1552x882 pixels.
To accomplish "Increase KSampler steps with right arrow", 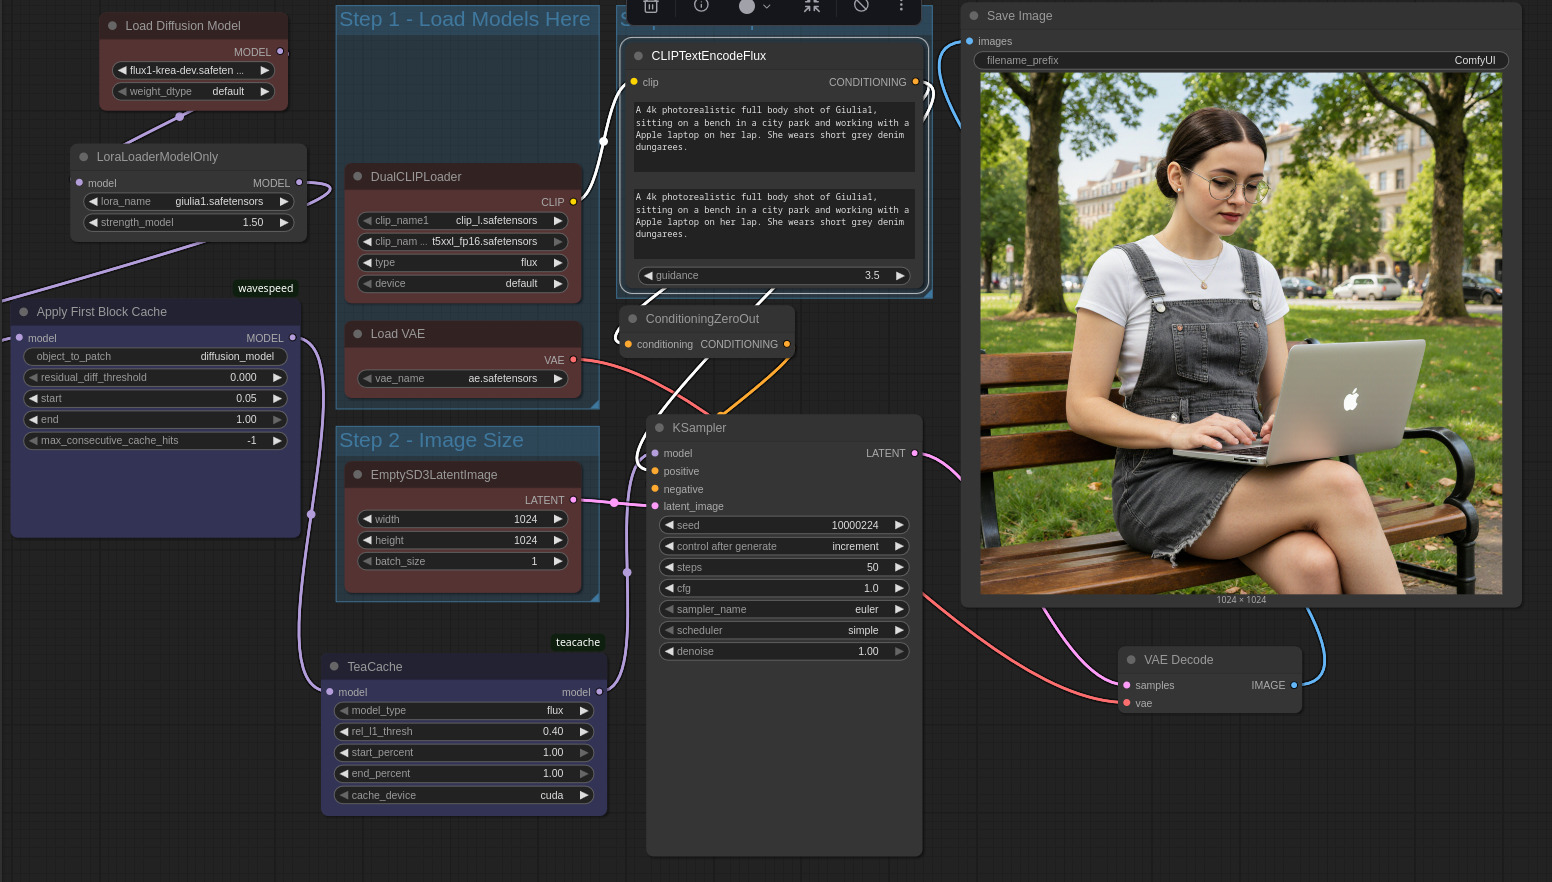I will [899, 567].
